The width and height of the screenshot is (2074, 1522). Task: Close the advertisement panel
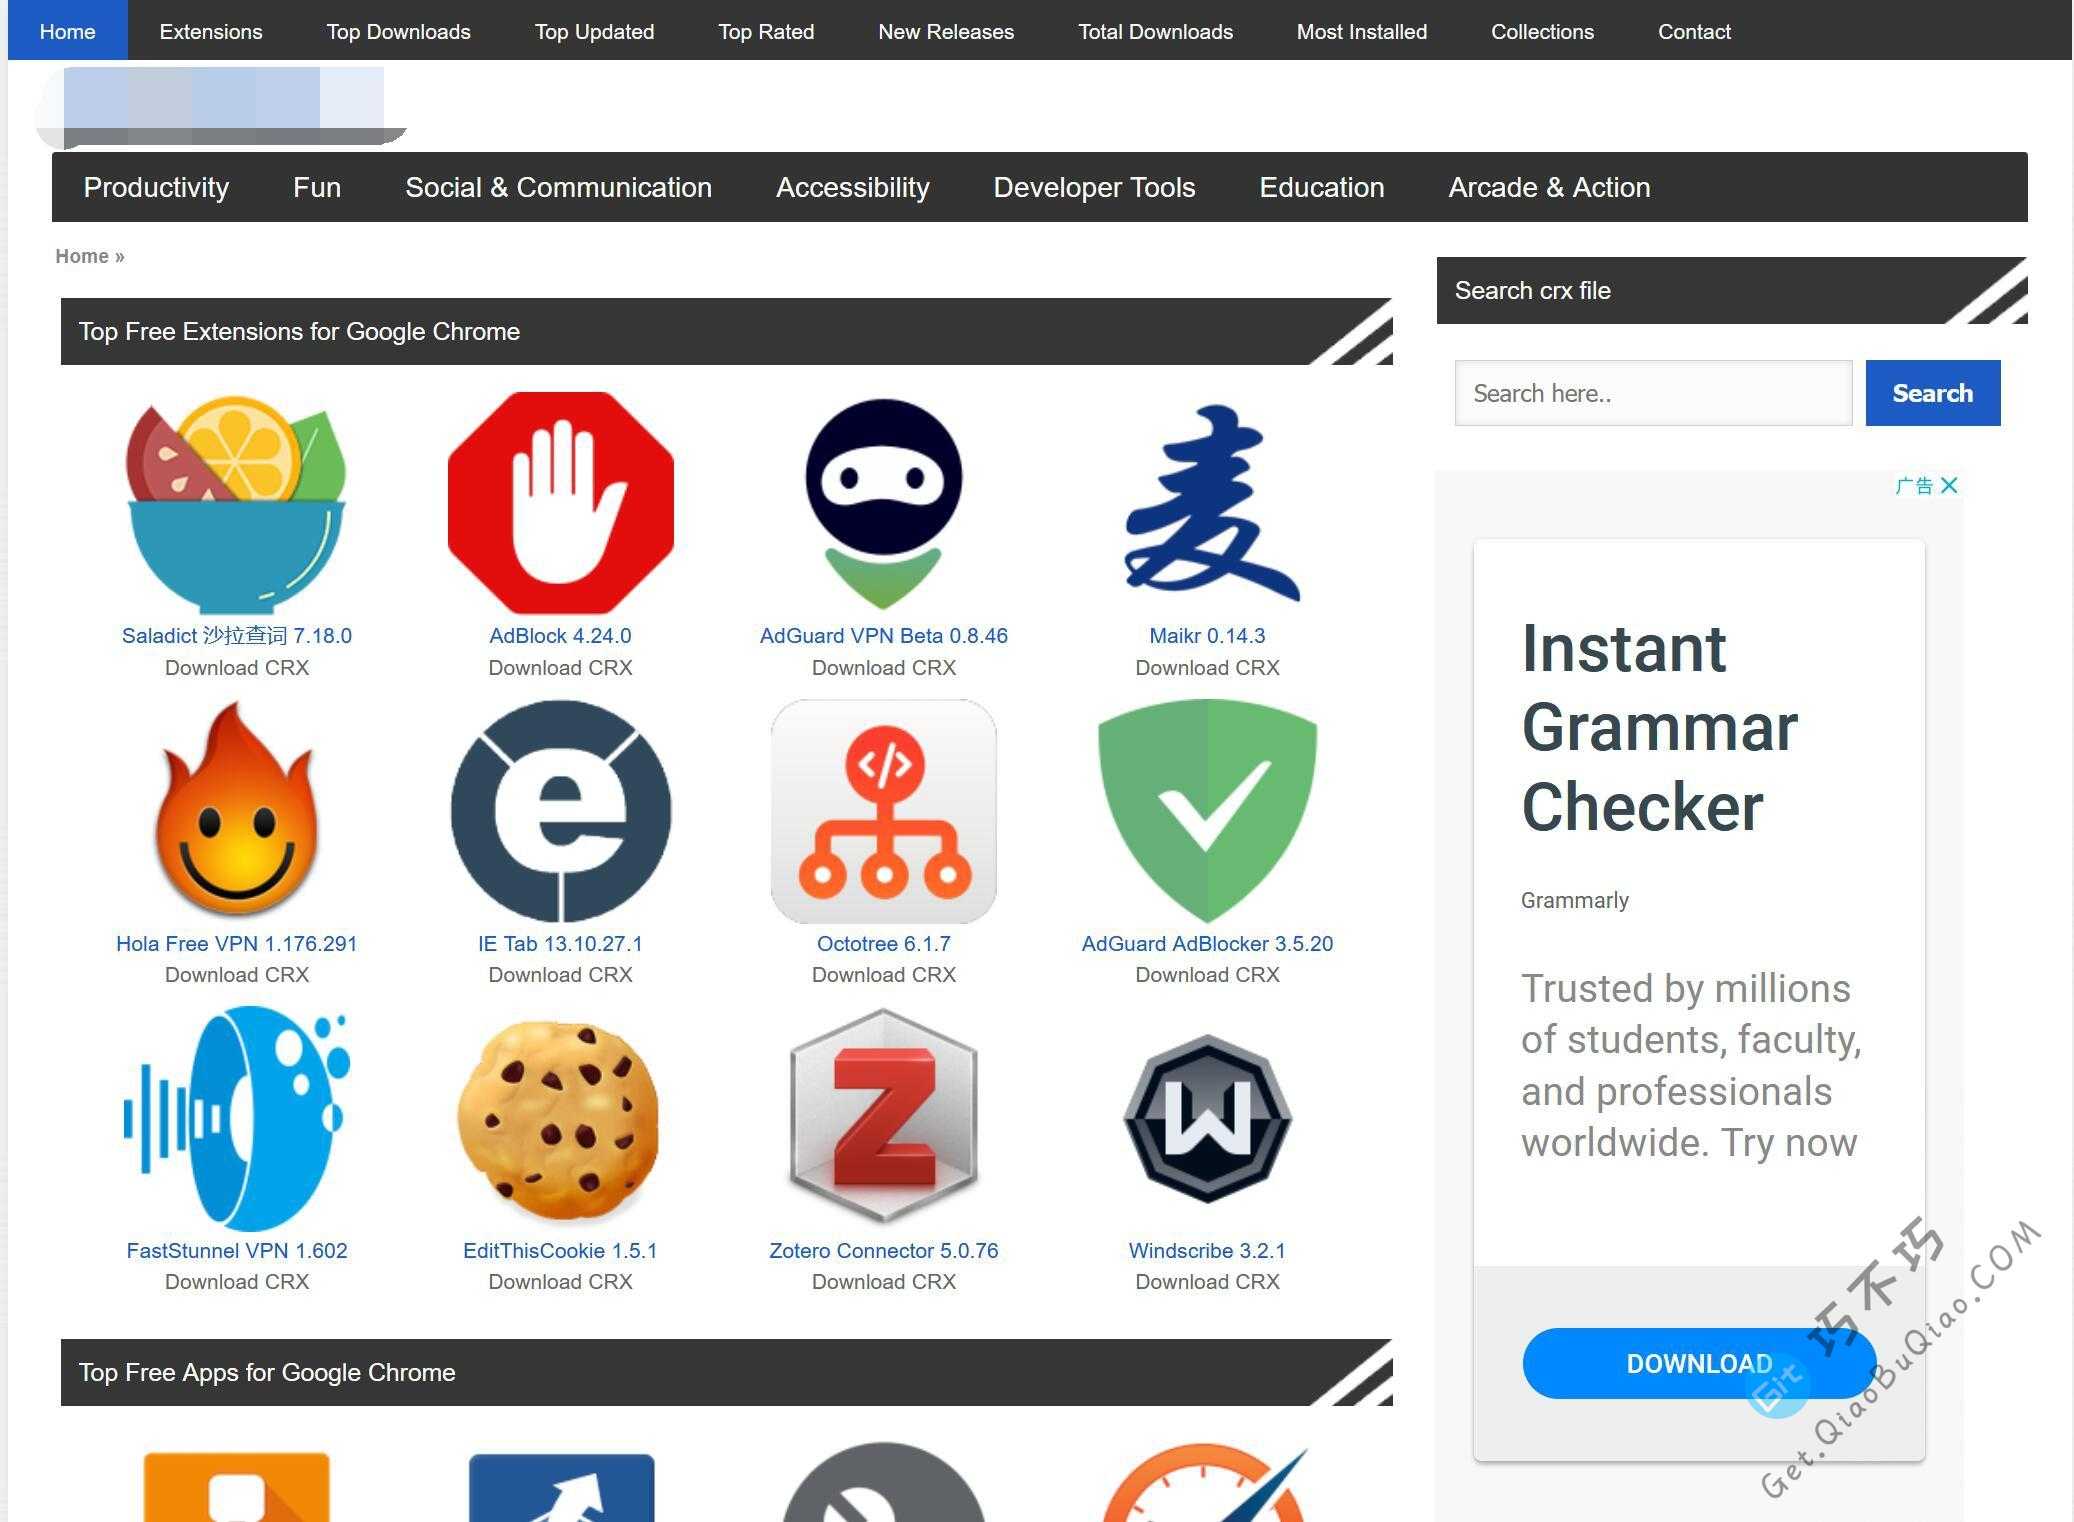(1953, 486)
